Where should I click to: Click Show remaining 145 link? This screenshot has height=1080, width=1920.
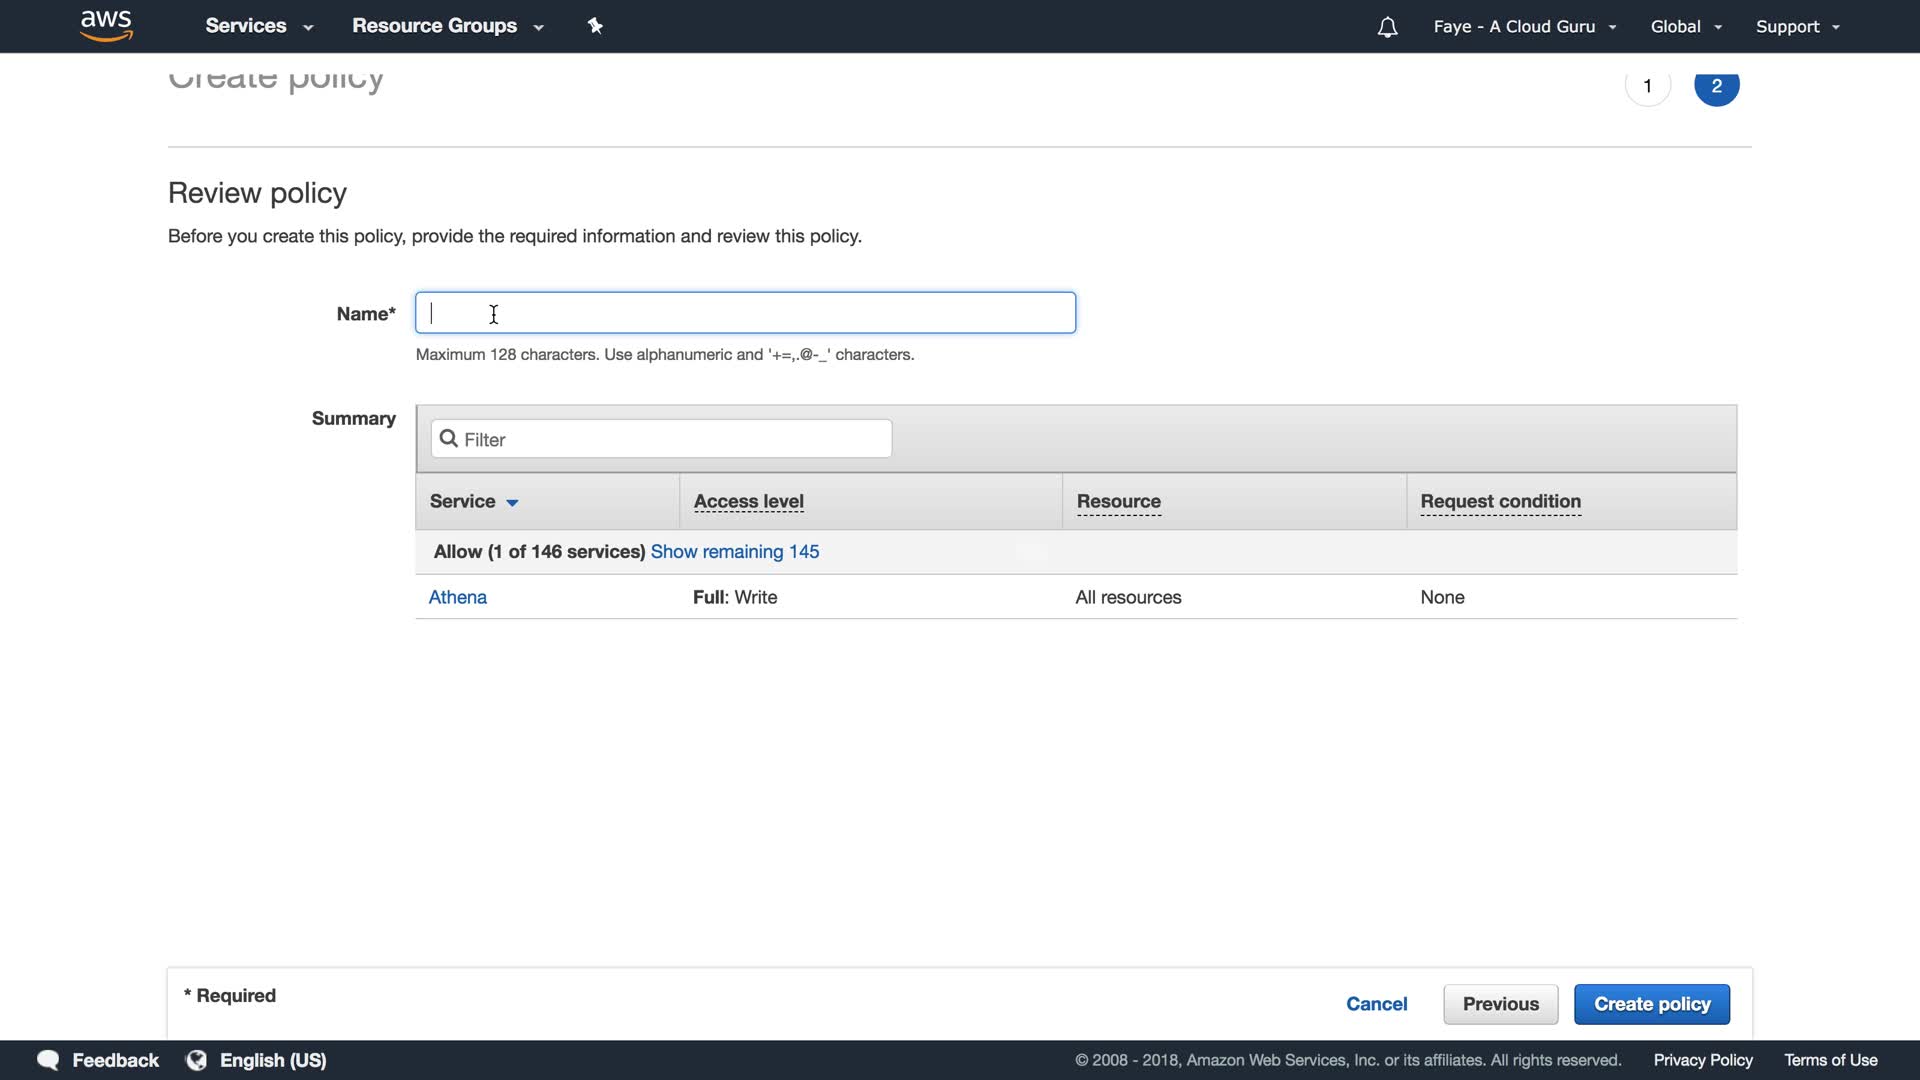[x=734, y=552]
